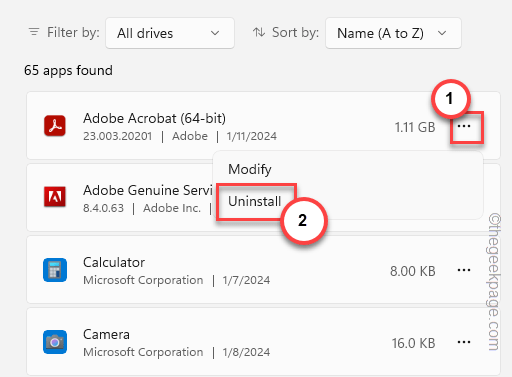Click the filter lines icon
This screenshot has width=512, height=377.
click(34, 32)
